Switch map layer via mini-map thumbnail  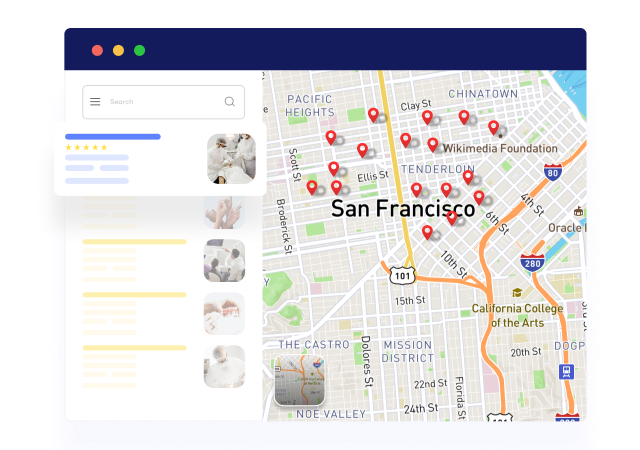tap(300, 380)
